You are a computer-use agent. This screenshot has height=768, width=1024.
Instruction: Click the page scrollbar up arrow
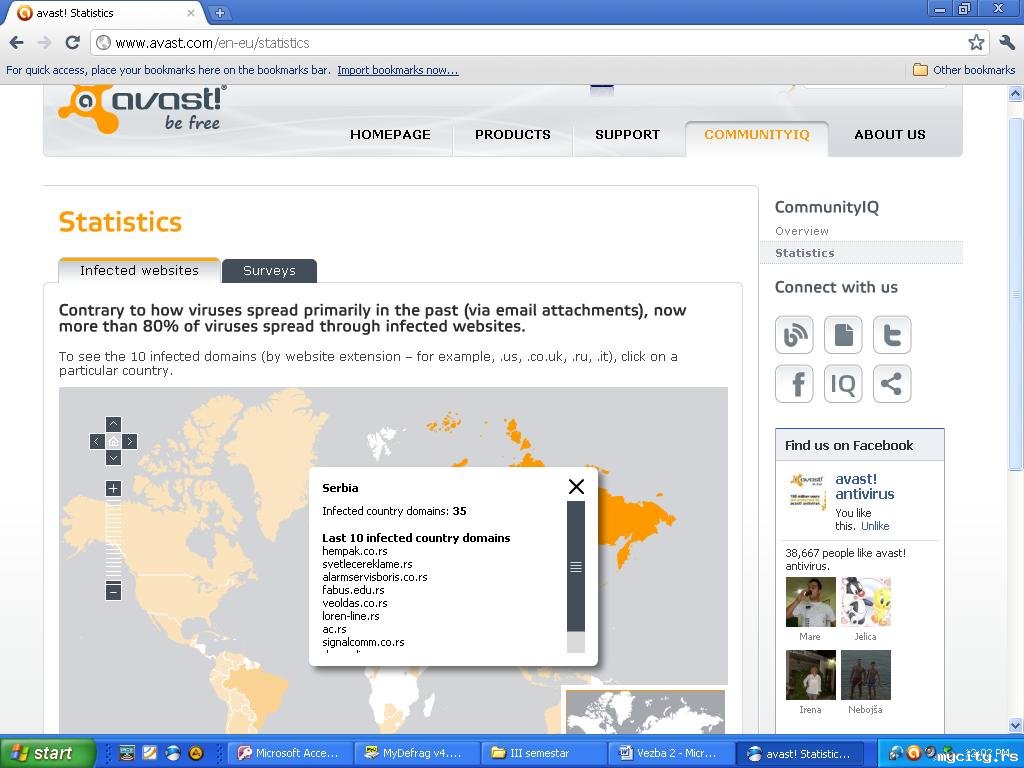1016,93
